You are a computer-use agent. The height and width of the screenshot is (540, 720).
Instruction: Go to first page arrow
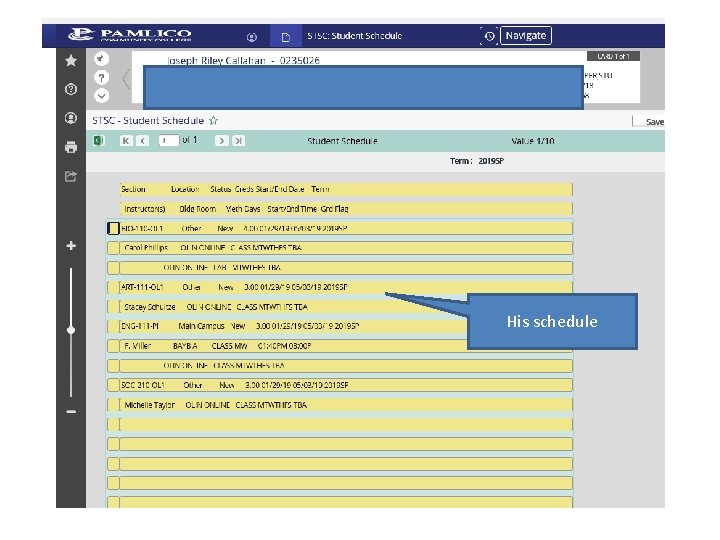point(126,141)
